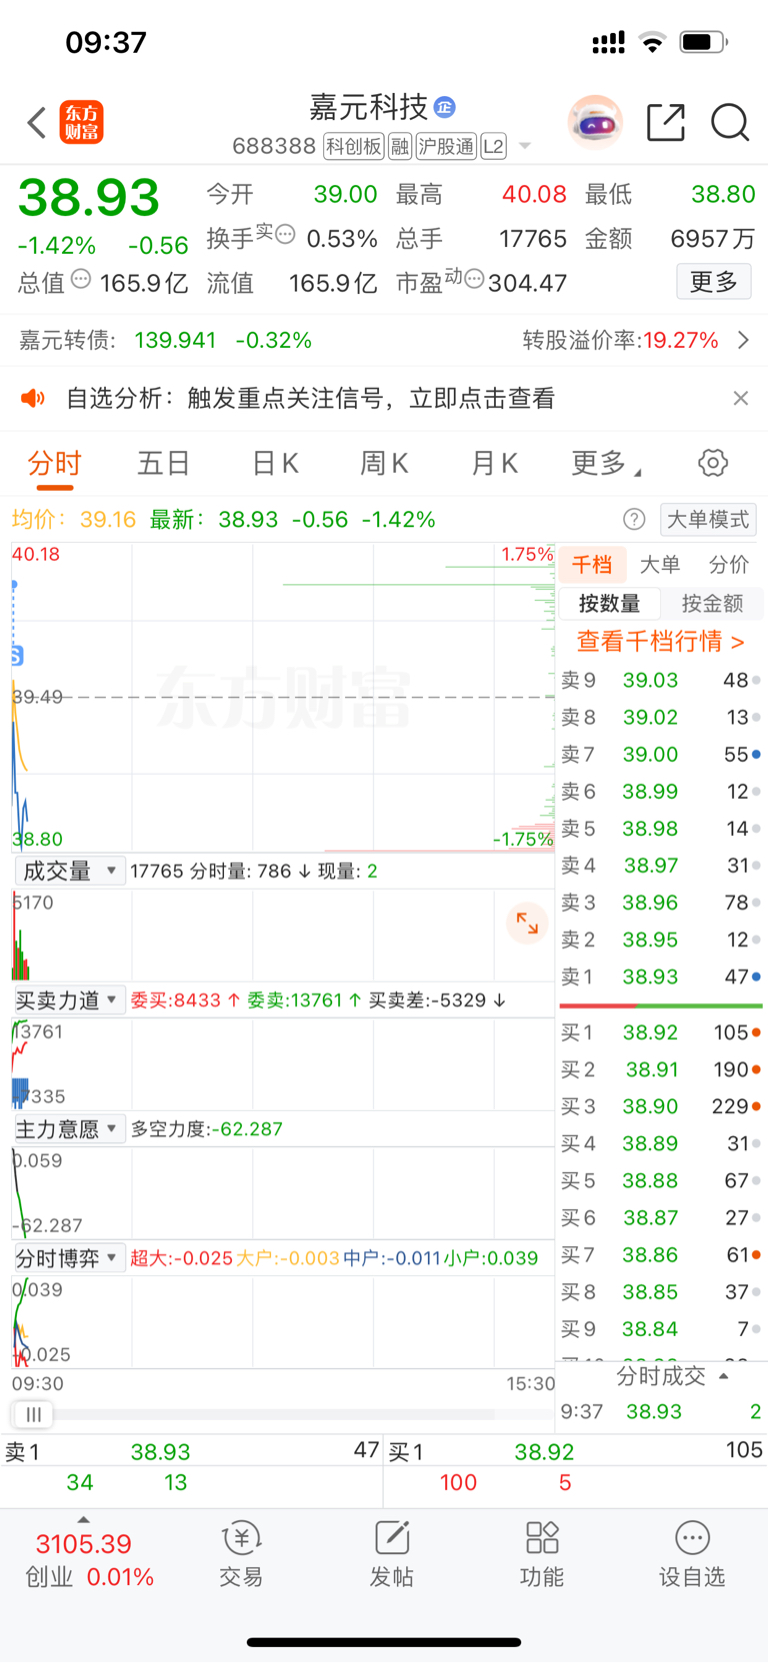
Task: Tap the 交易 trade icon
Action: point(241,1537)
